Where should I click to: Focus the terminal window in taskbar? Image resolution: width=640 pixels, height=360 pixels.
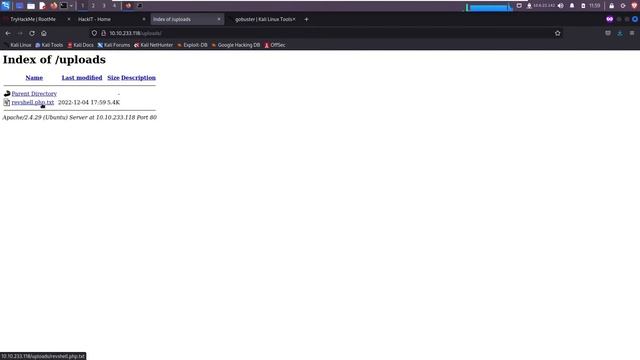coord(140,6)
